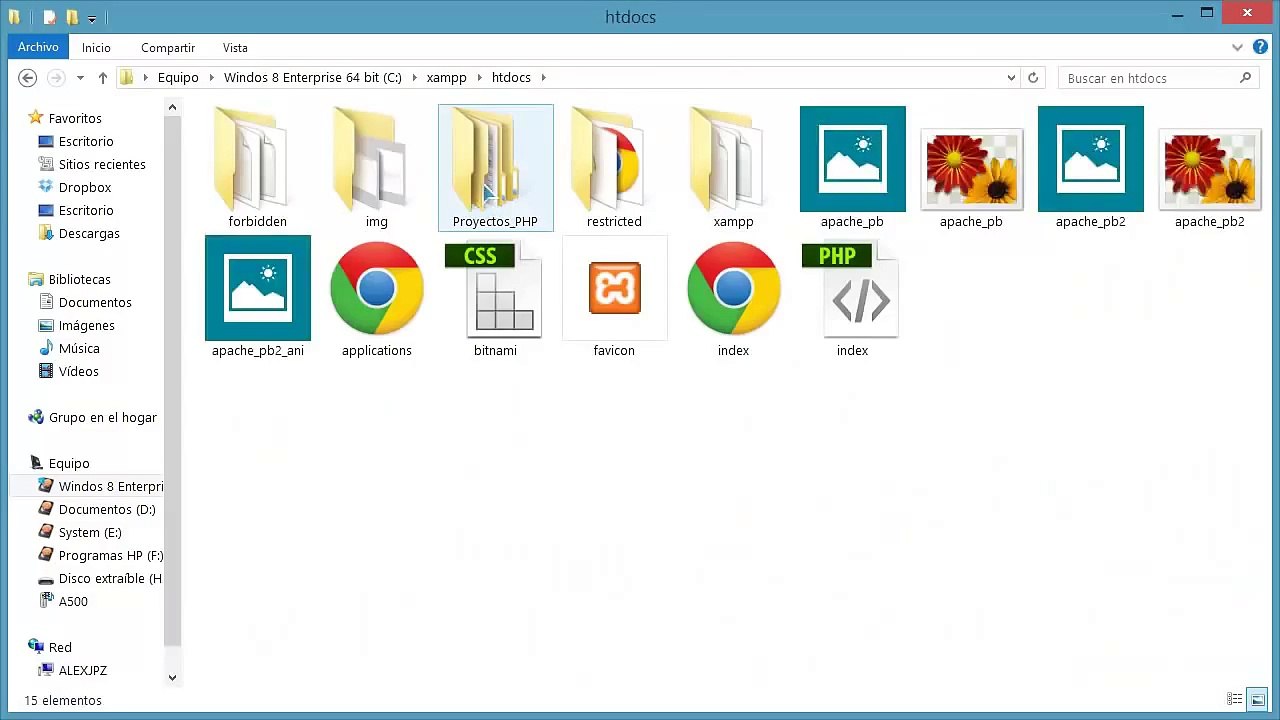Select the bitnami CSS file
The height and width of the screenshot is (720, 1280).
pos(495,297)
